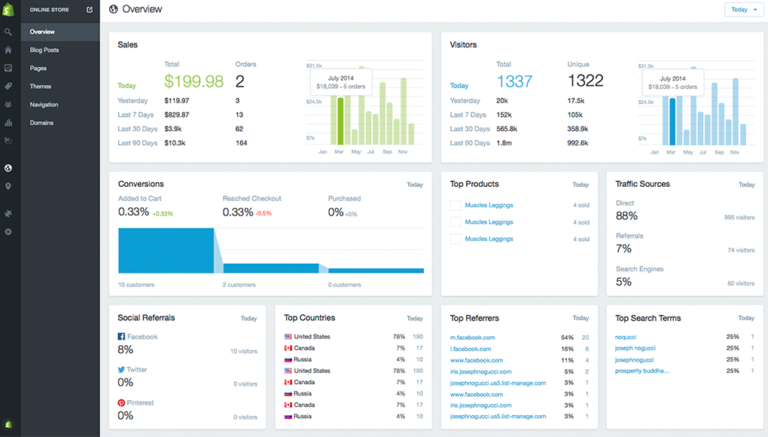
Task: Click the 'joseph nogucci' search term link
Action: [636, 348]
